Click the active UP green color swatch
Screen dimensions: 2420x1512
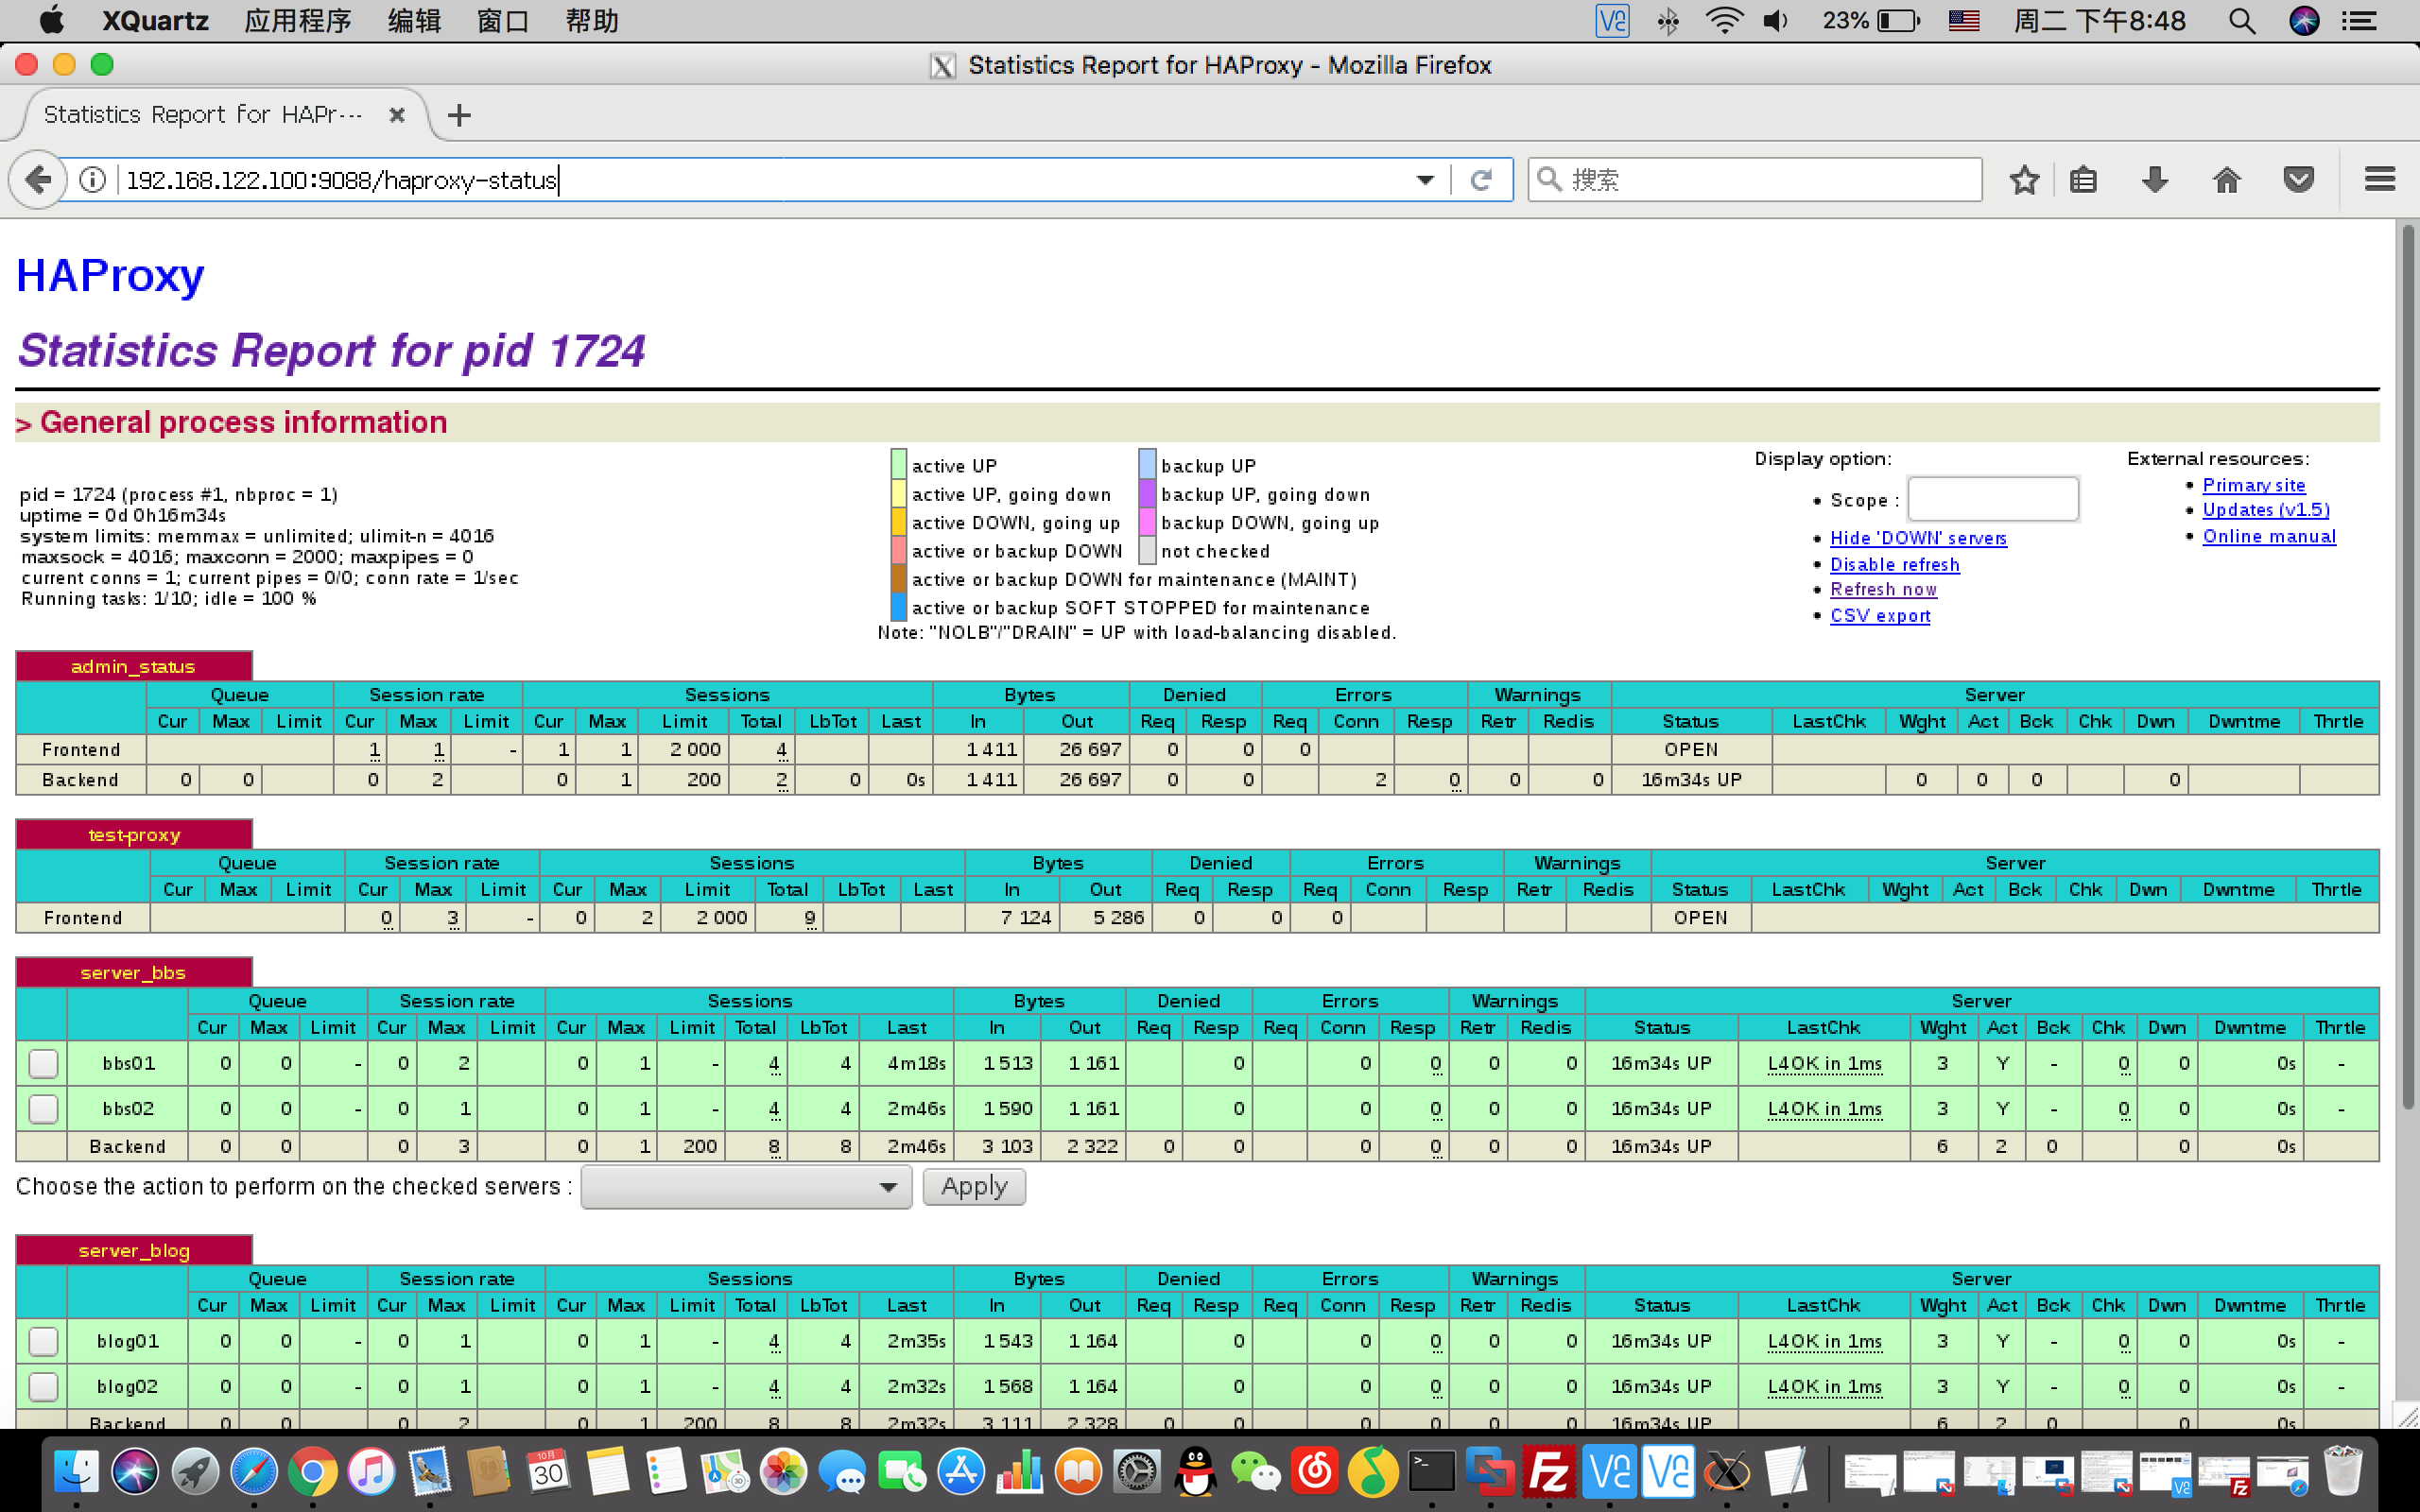tap(898, 464)
